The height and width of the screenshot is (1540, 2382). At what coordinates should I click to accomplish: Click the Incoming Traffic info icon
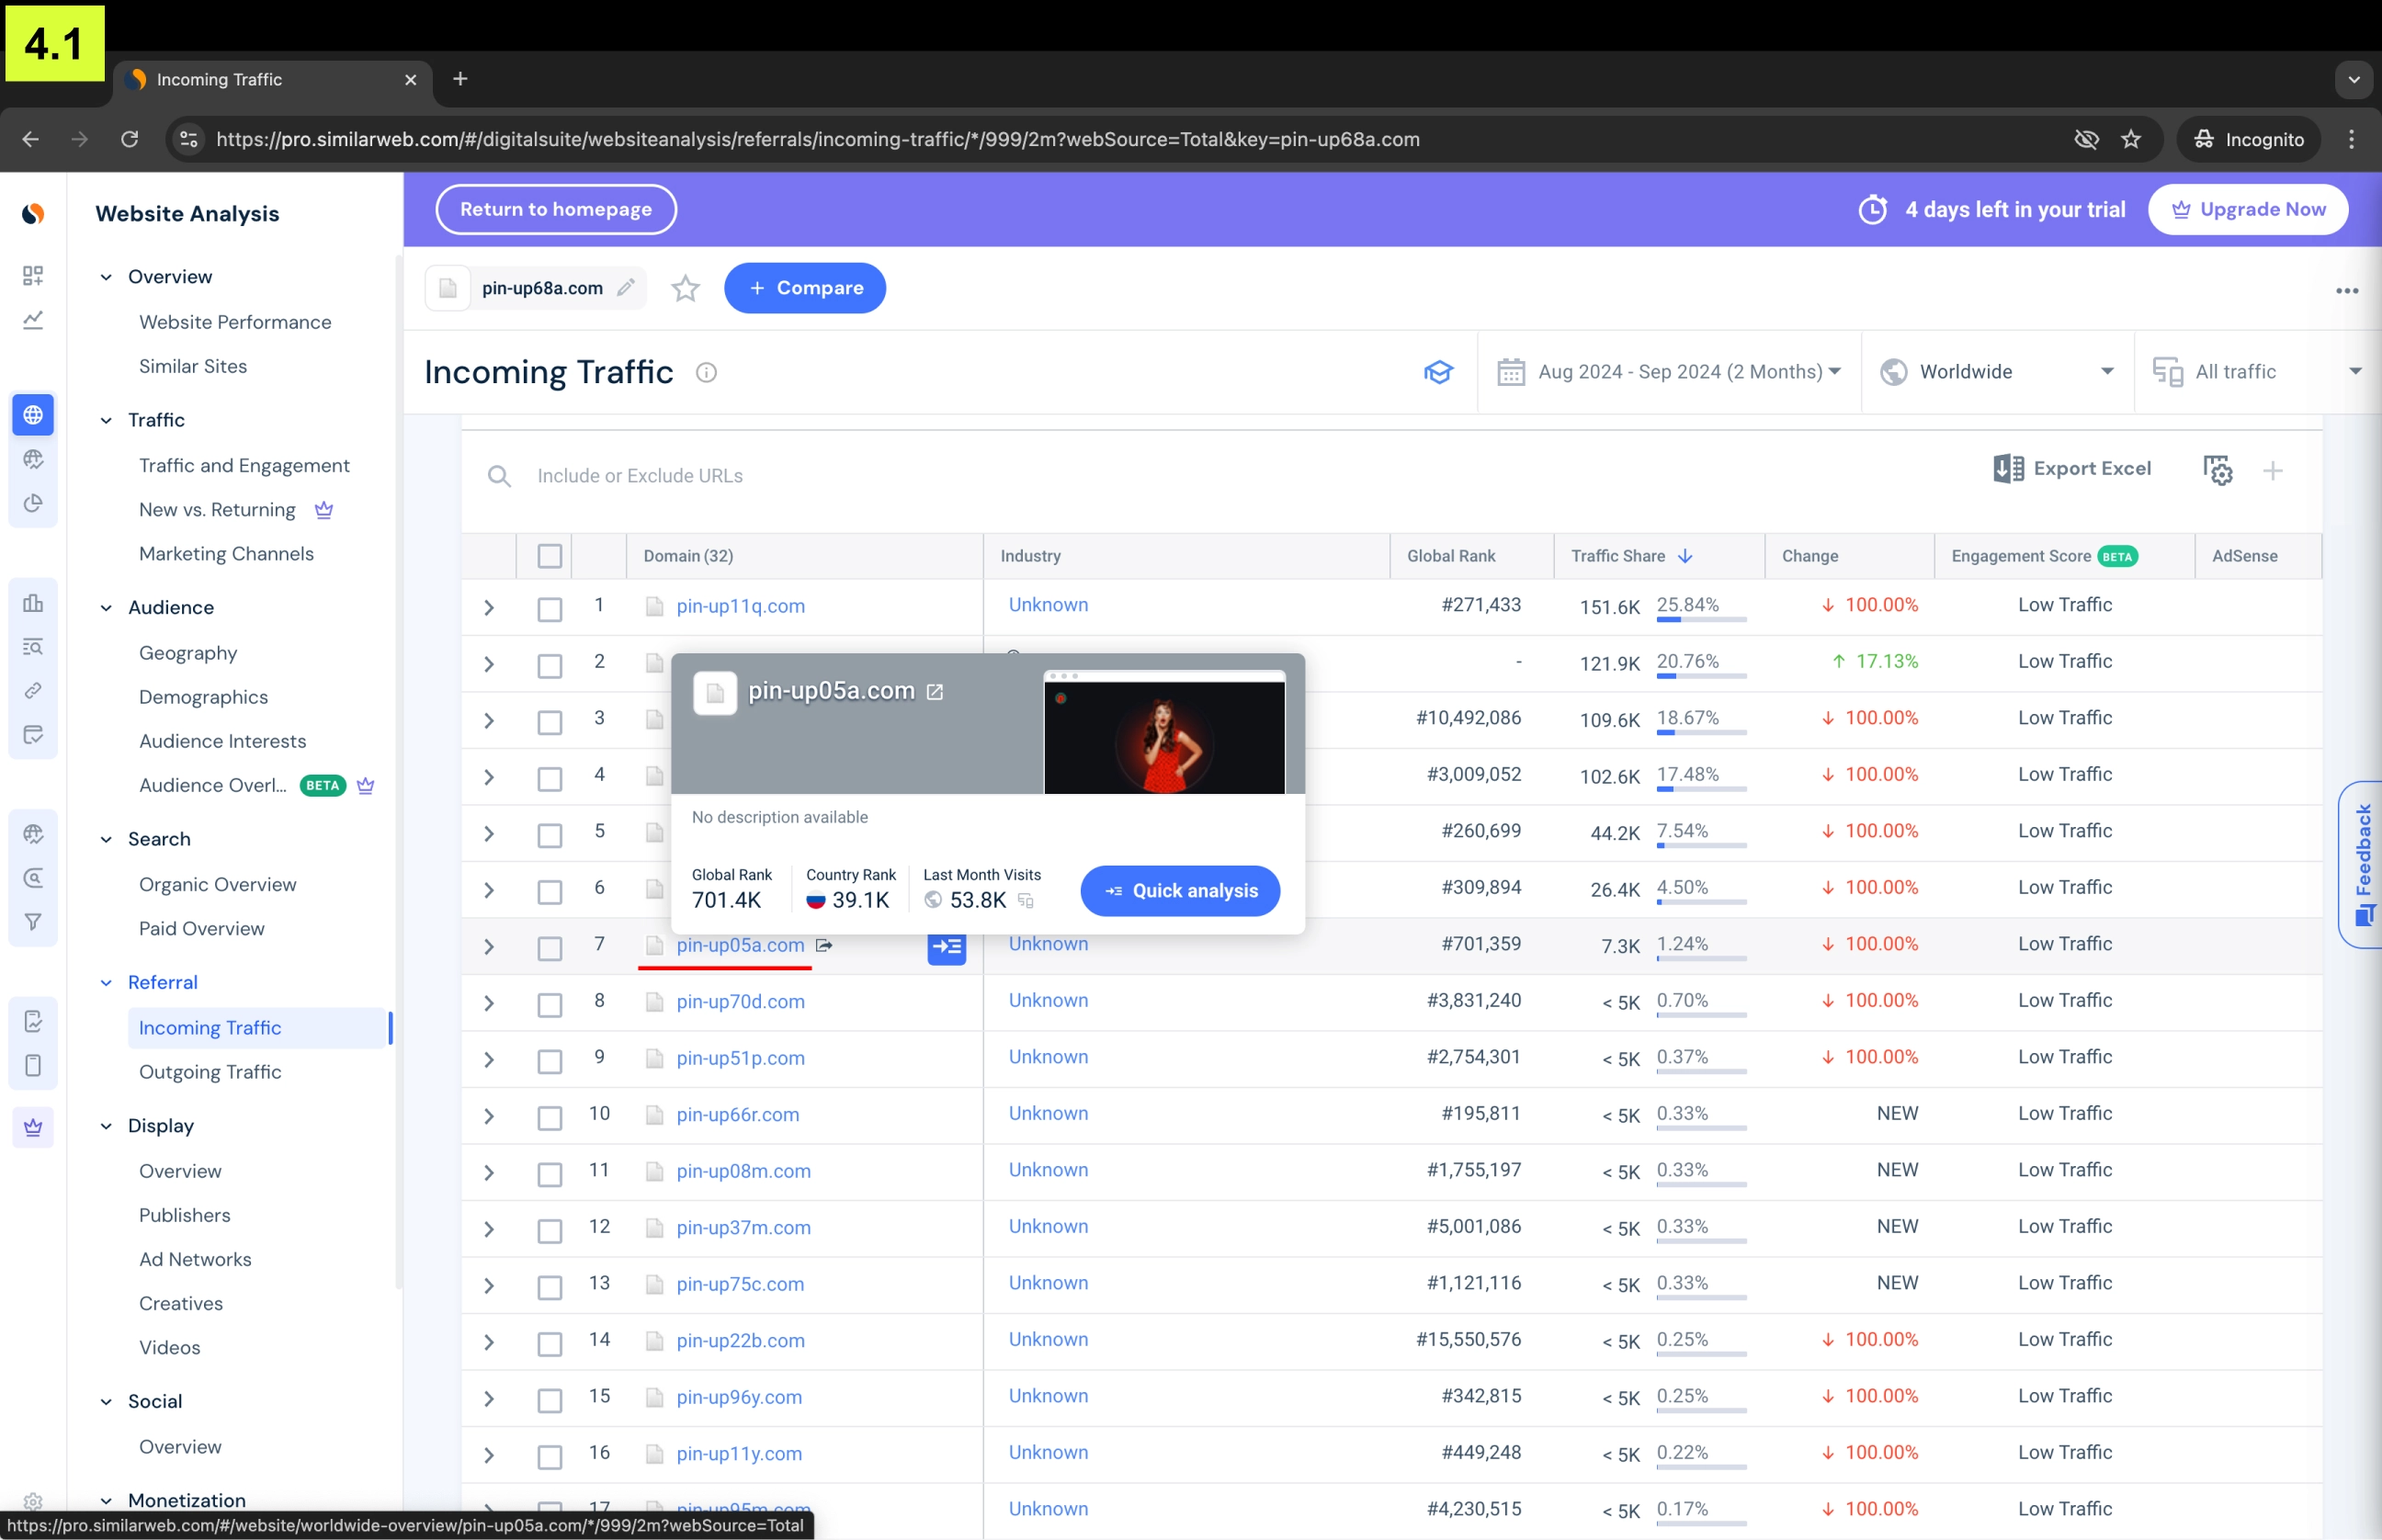coord(706,373)
